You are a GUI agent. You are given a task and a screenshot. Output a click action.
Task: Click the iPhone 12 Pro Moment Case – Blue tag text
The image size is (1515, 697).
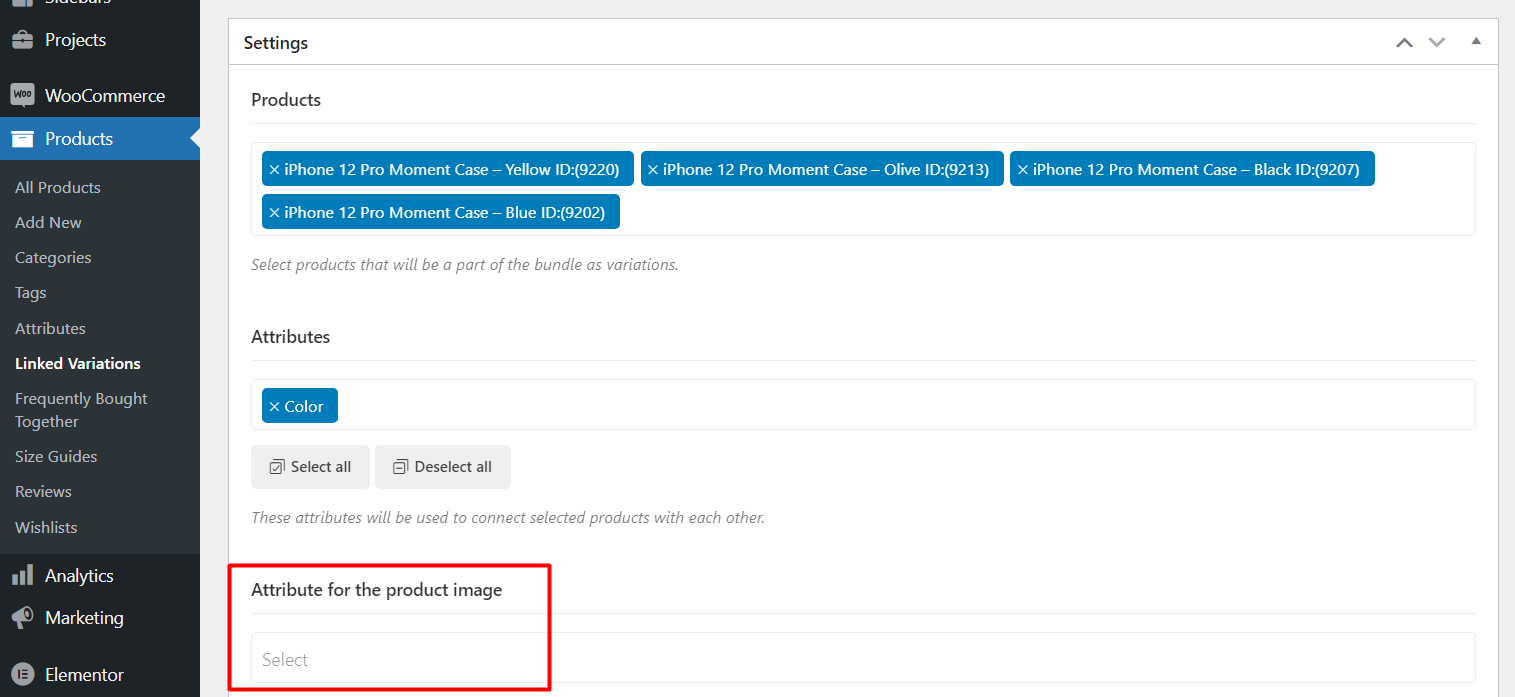coord(445,213)
